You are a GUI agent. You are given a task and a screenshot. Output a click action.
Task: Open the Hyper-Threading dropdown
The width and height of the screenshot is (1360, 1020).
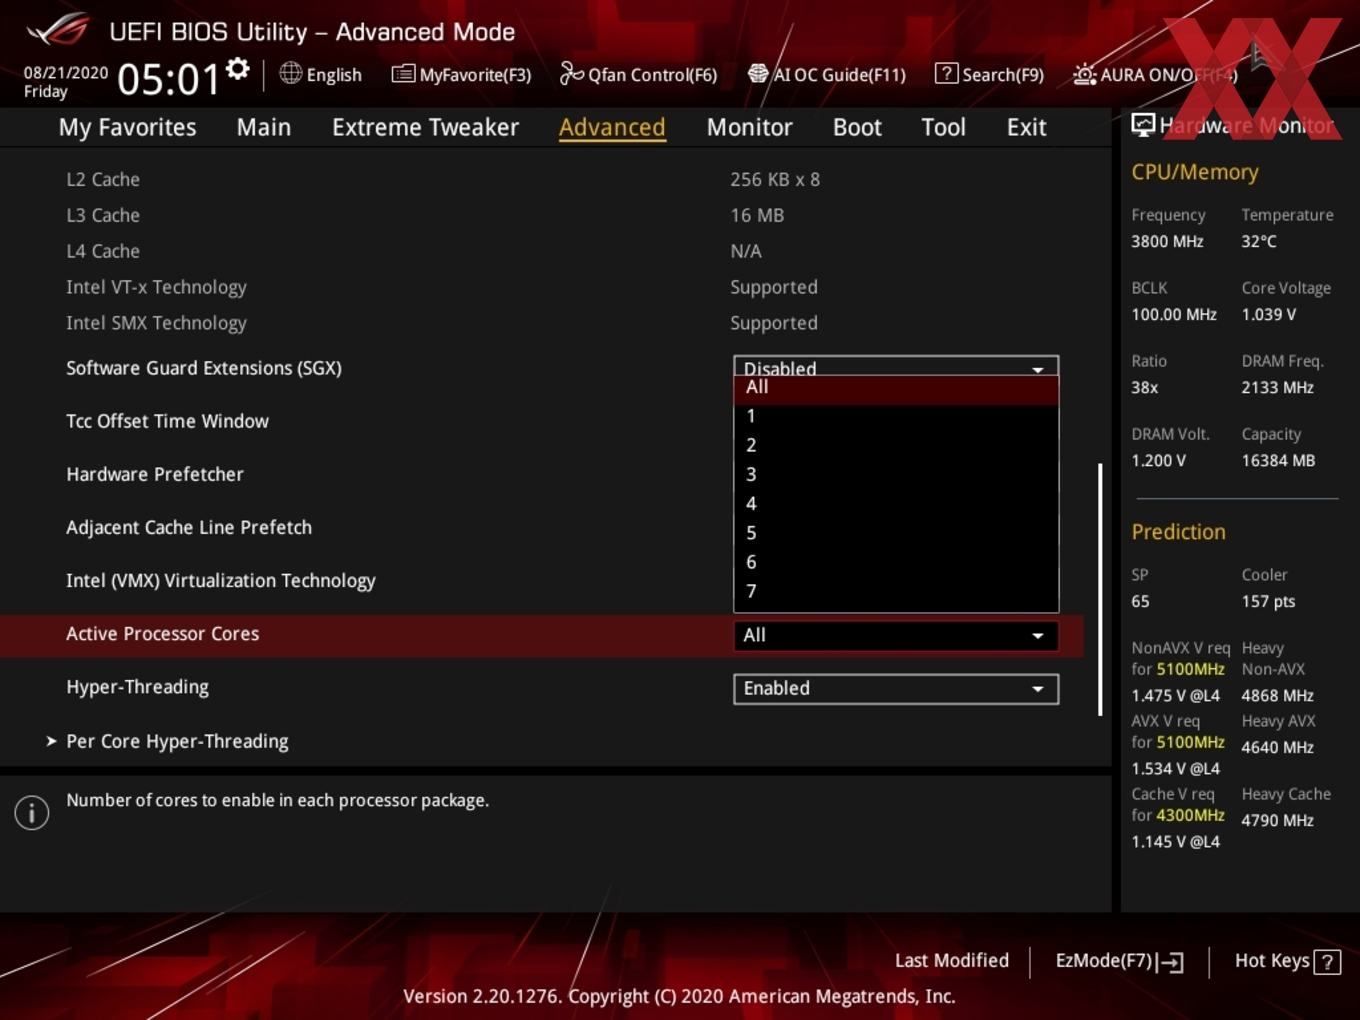coord(896,688)
